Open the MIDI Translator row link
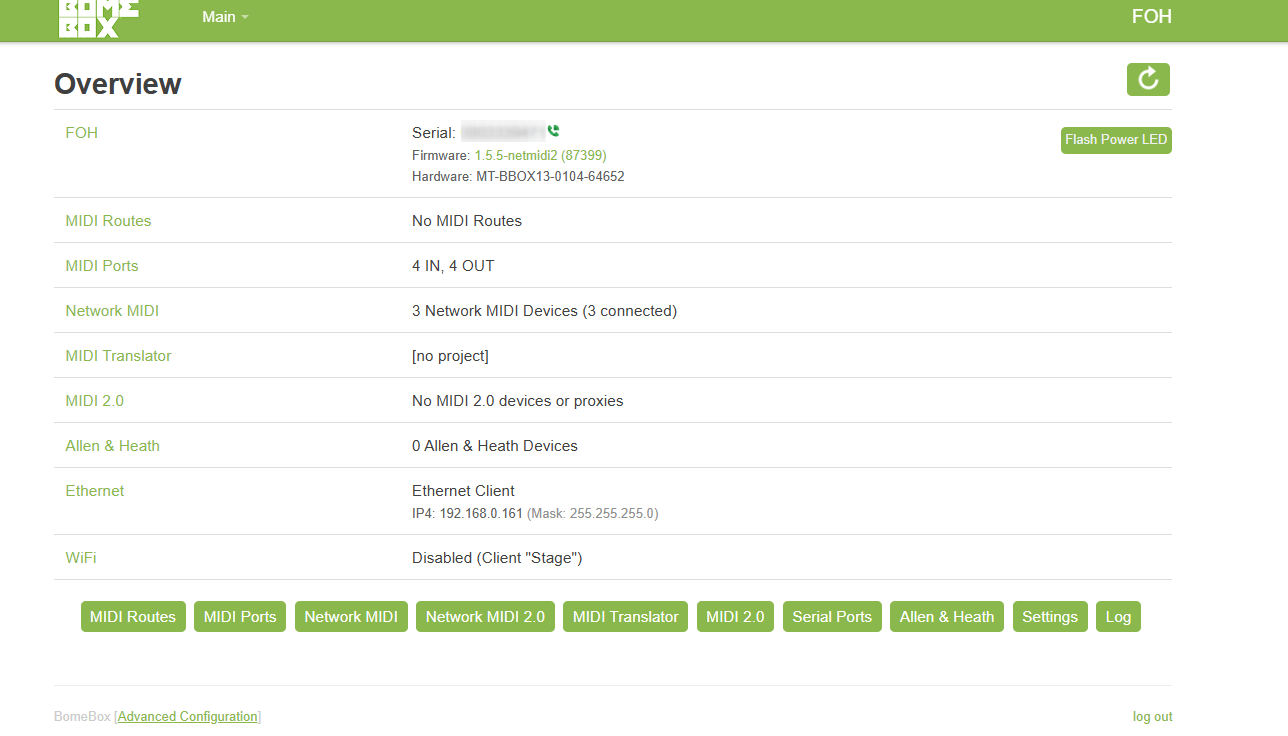The image size is (1288, 736). (x=118, y=355)
